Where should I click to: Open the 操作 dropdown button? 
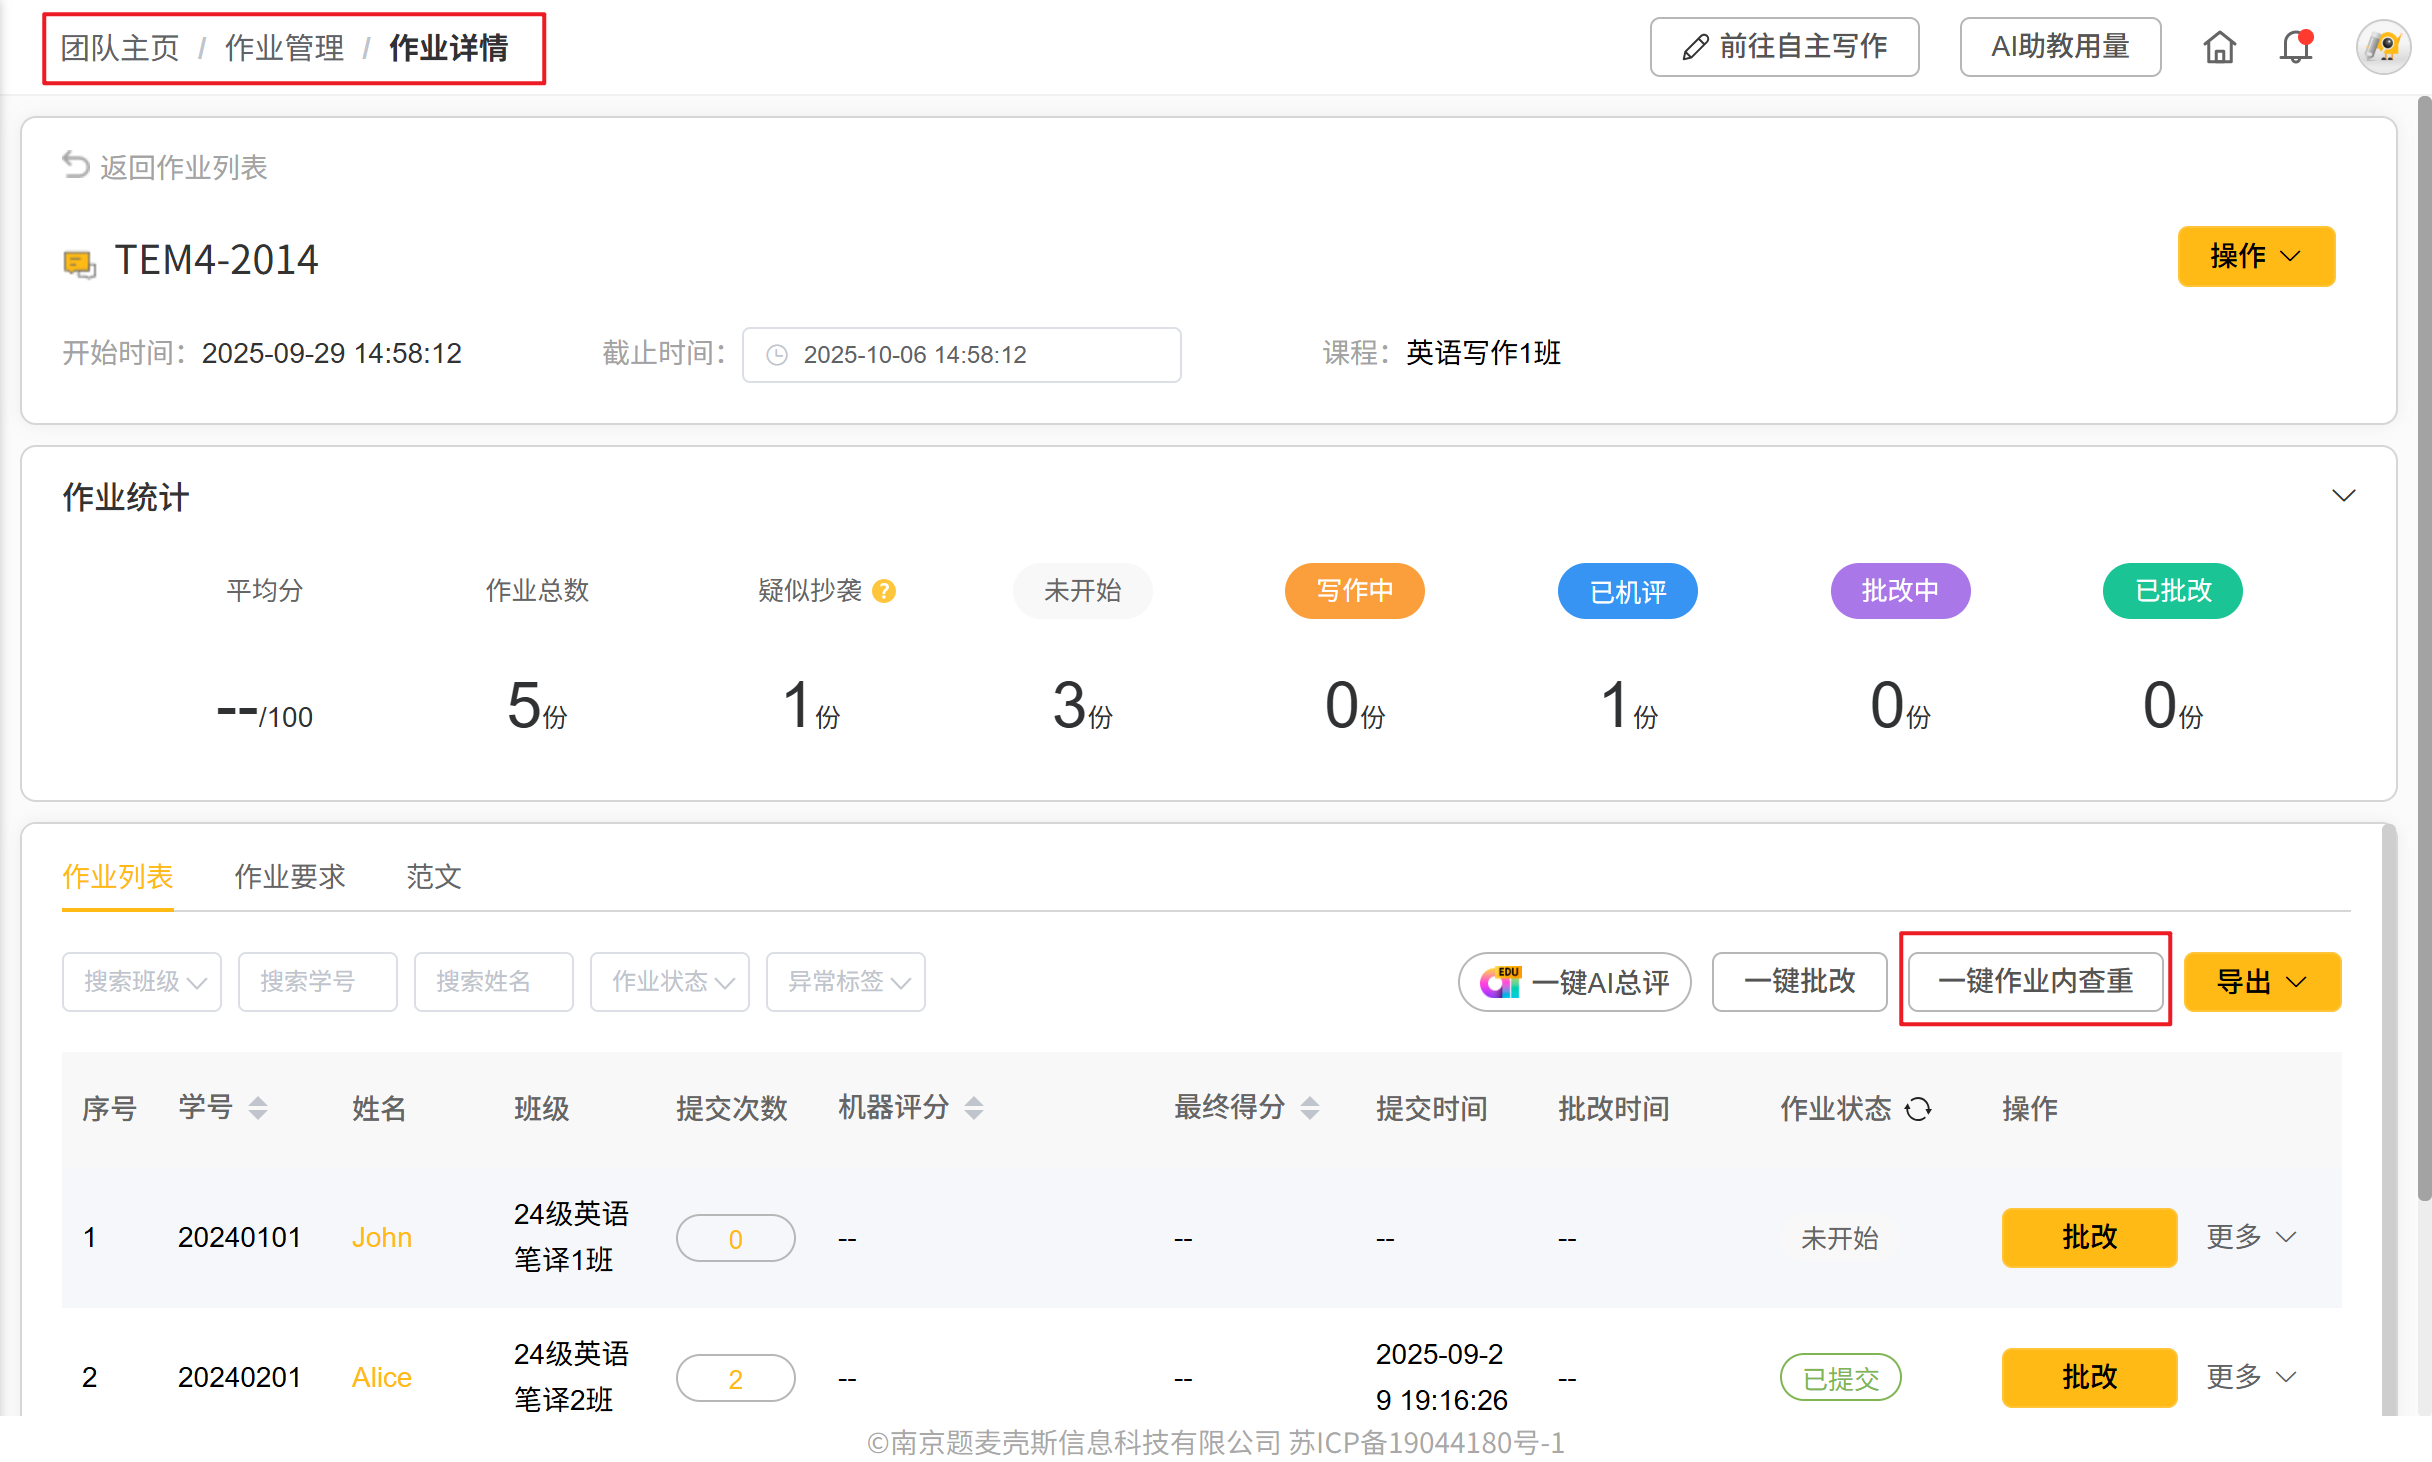tap(2256, 257)
